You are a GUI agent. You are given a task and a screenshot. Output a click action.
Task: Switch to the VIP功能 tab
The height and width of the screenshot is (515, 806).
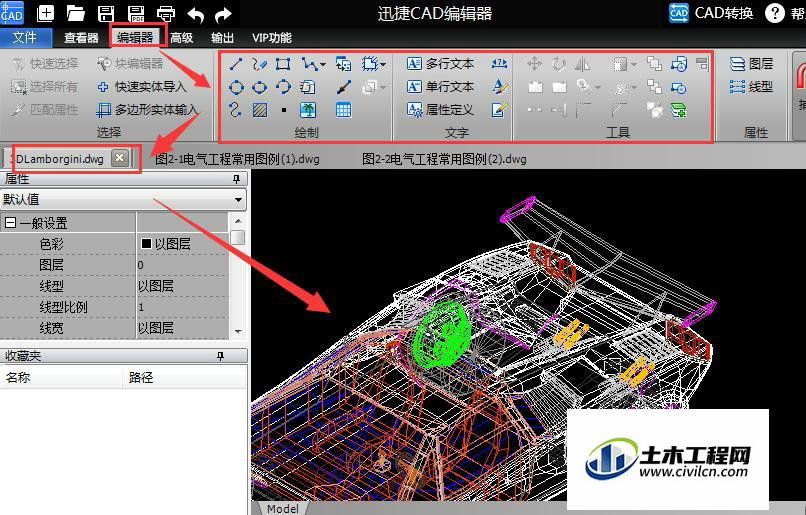[x=271, y=38]
